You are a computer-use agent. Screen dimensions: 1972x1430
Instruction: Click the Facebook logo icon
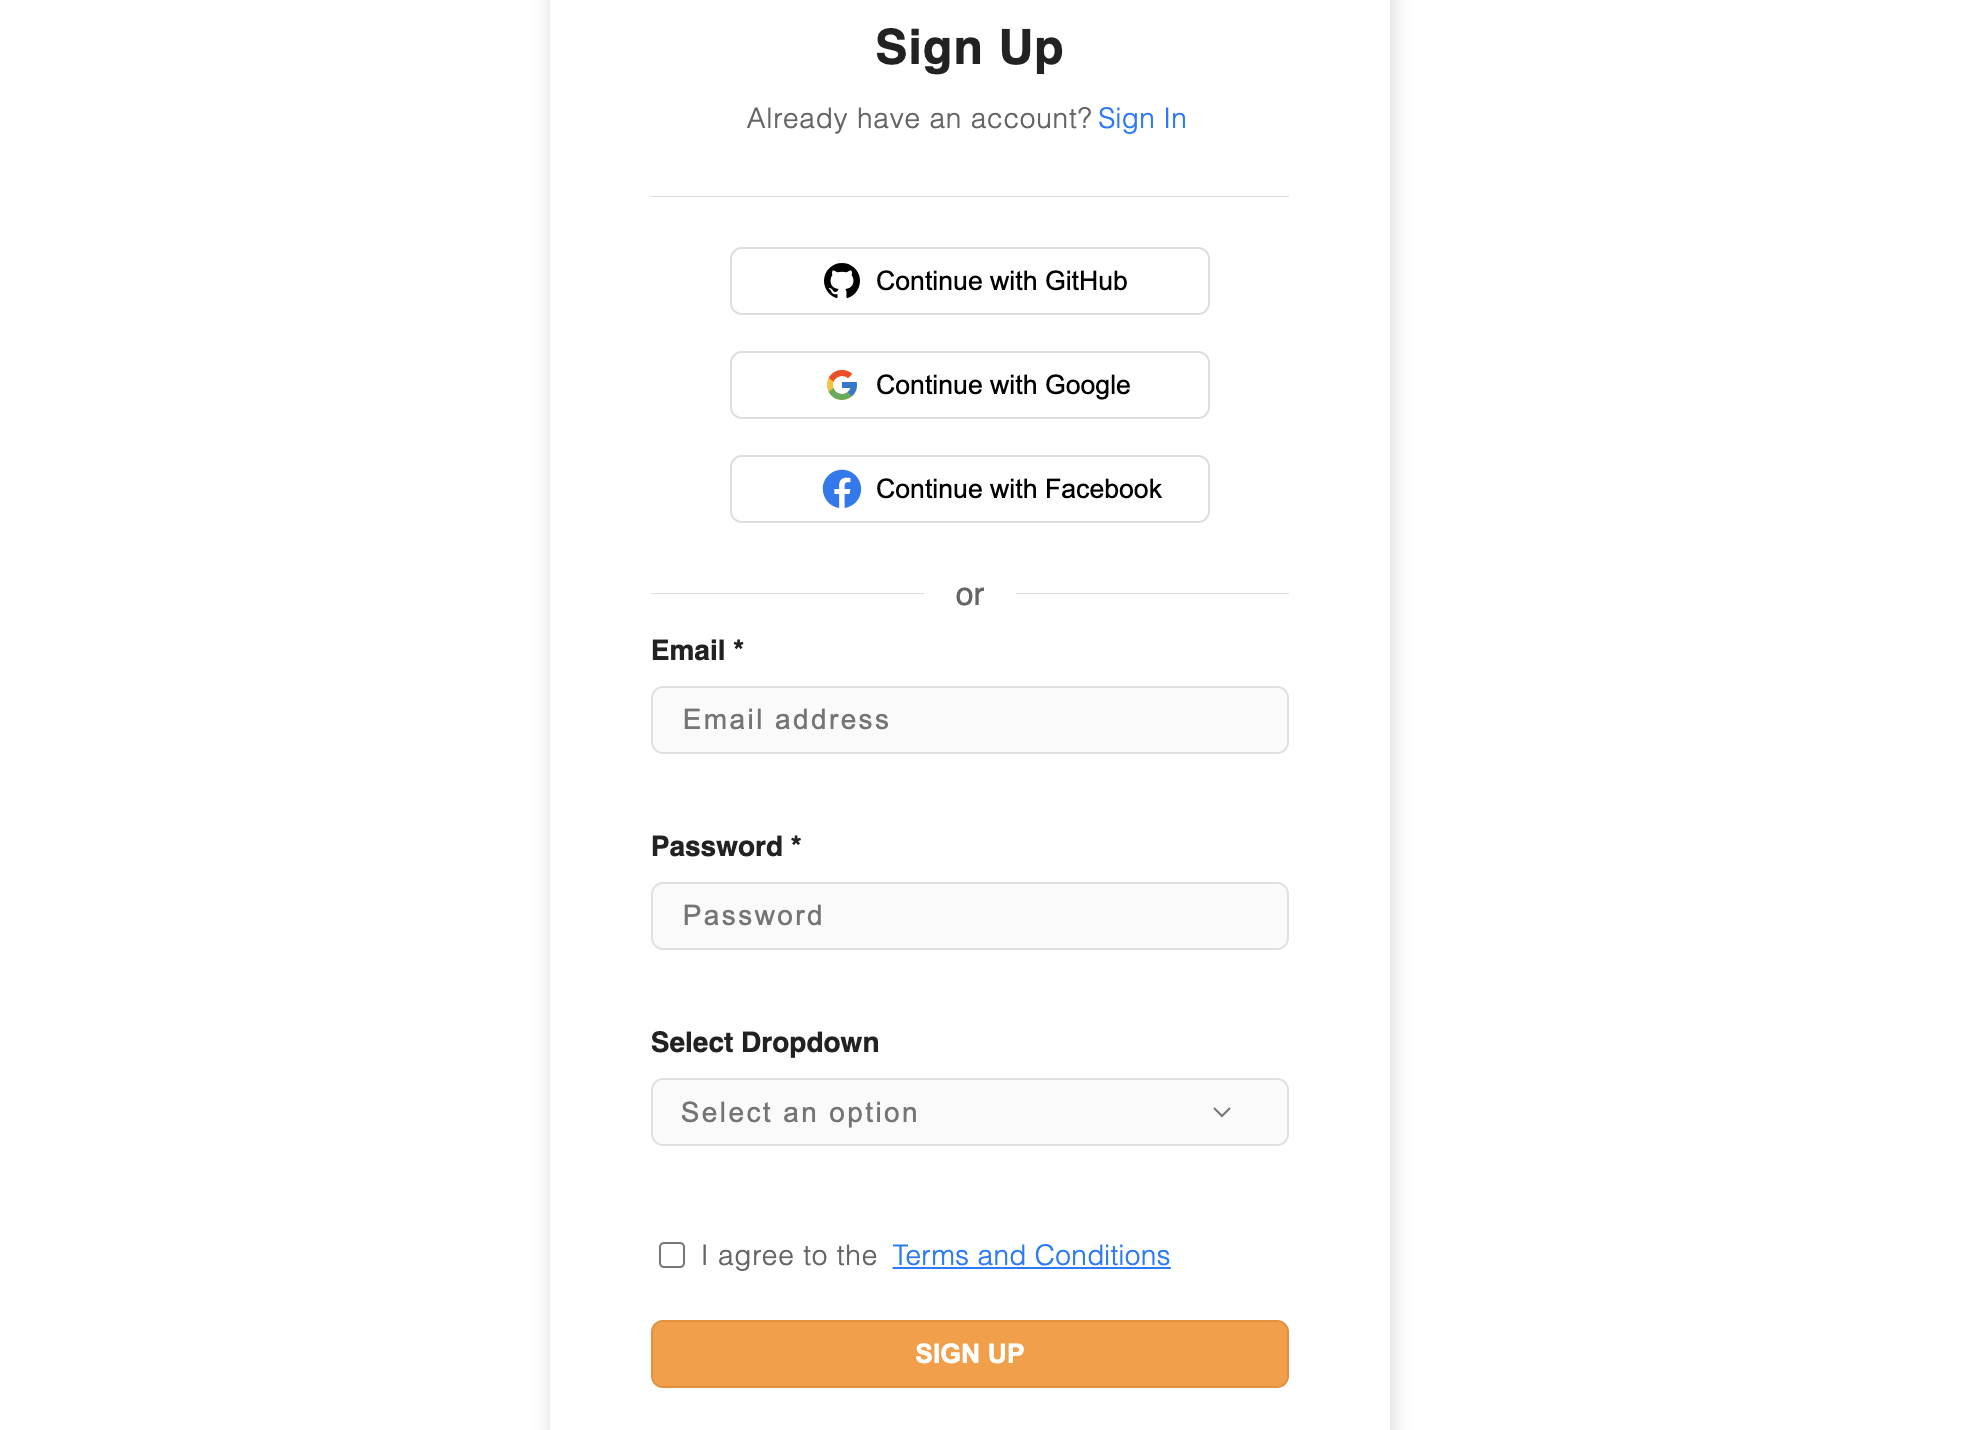(x=843, y=489)
